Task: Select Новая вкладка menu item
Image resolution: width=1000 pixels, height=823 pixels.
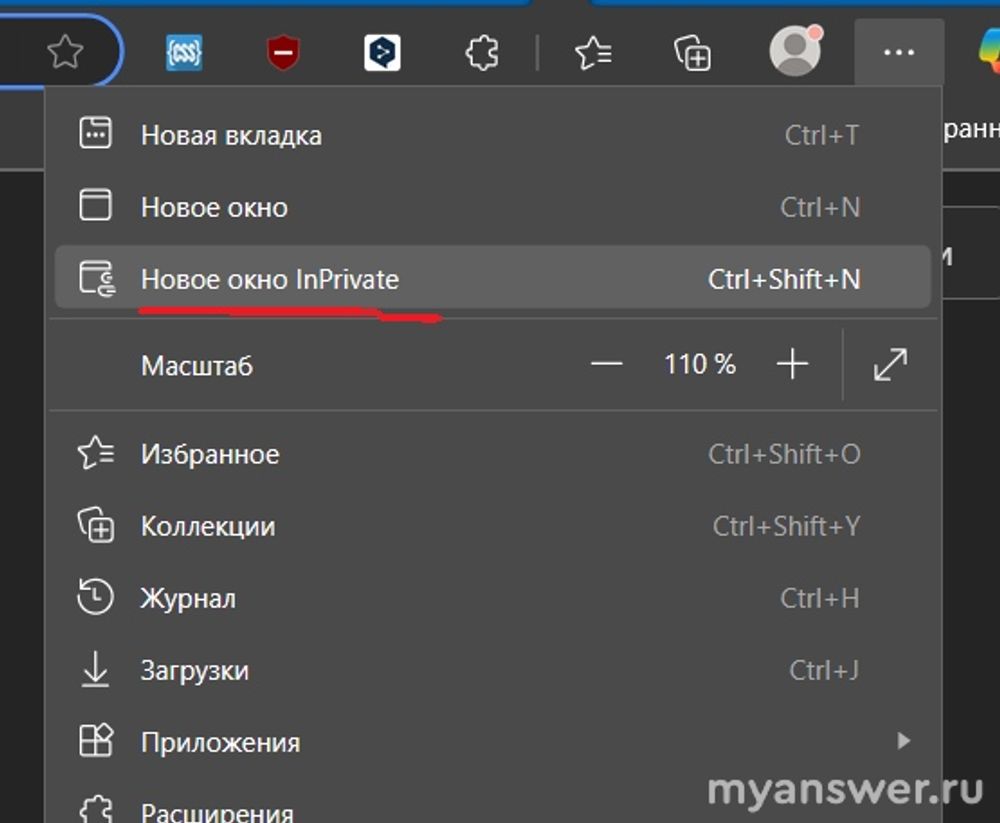Action: [231, 135]
